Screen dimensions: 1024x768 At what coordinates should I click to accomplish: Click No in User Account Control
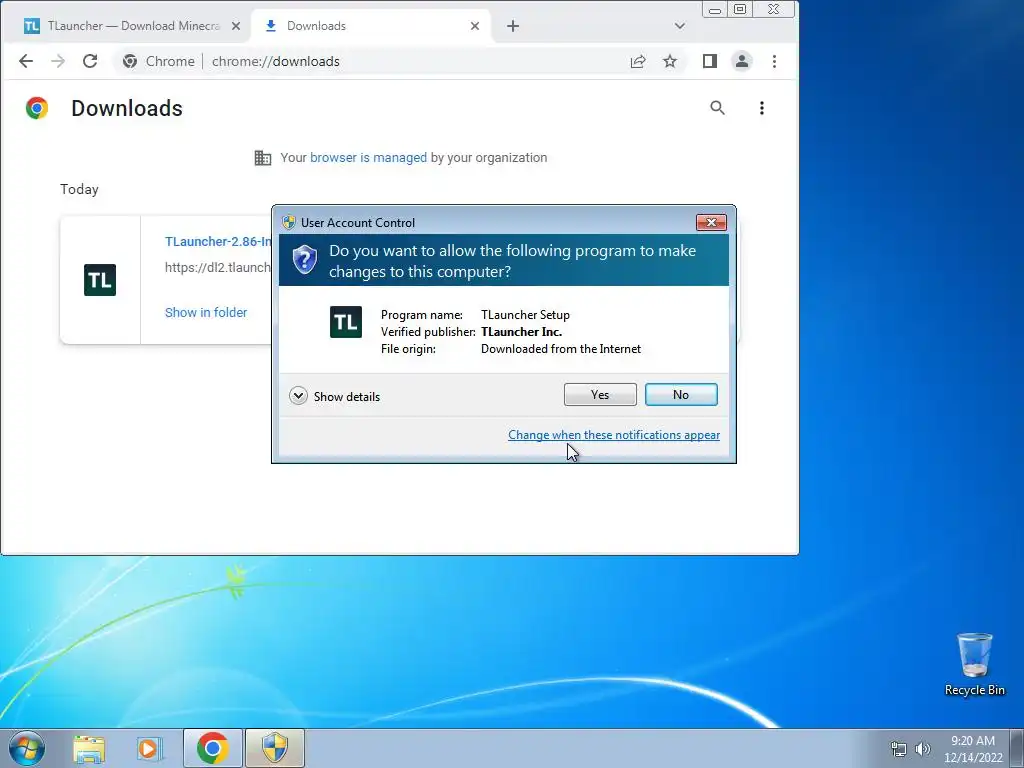(681, 394)
